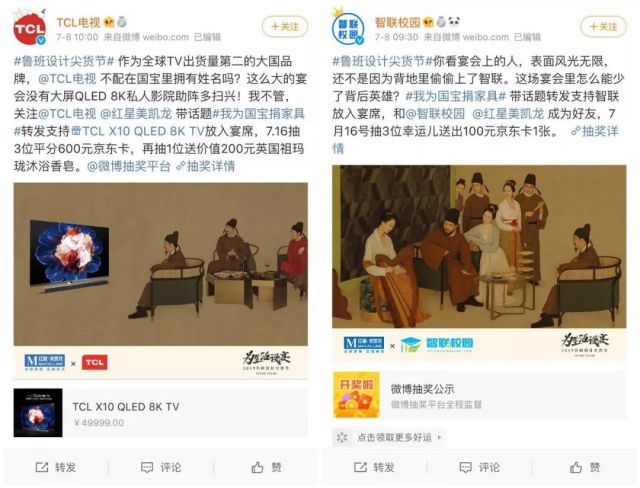Open the 微博抽奖公示 lottery card
This screenshot has width=640, height=488.
coord(479,395)
